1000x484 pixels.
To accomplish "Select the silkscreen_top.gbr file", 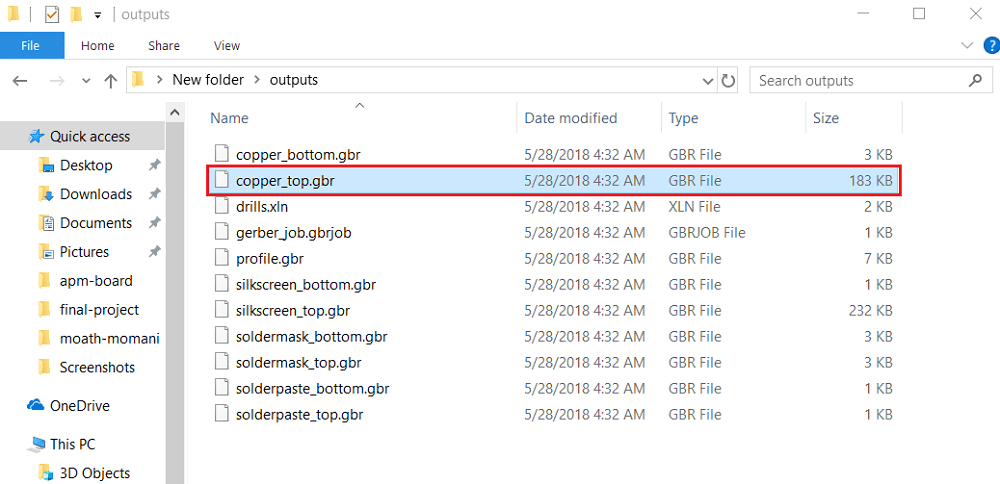I will [x=553, y=311].
